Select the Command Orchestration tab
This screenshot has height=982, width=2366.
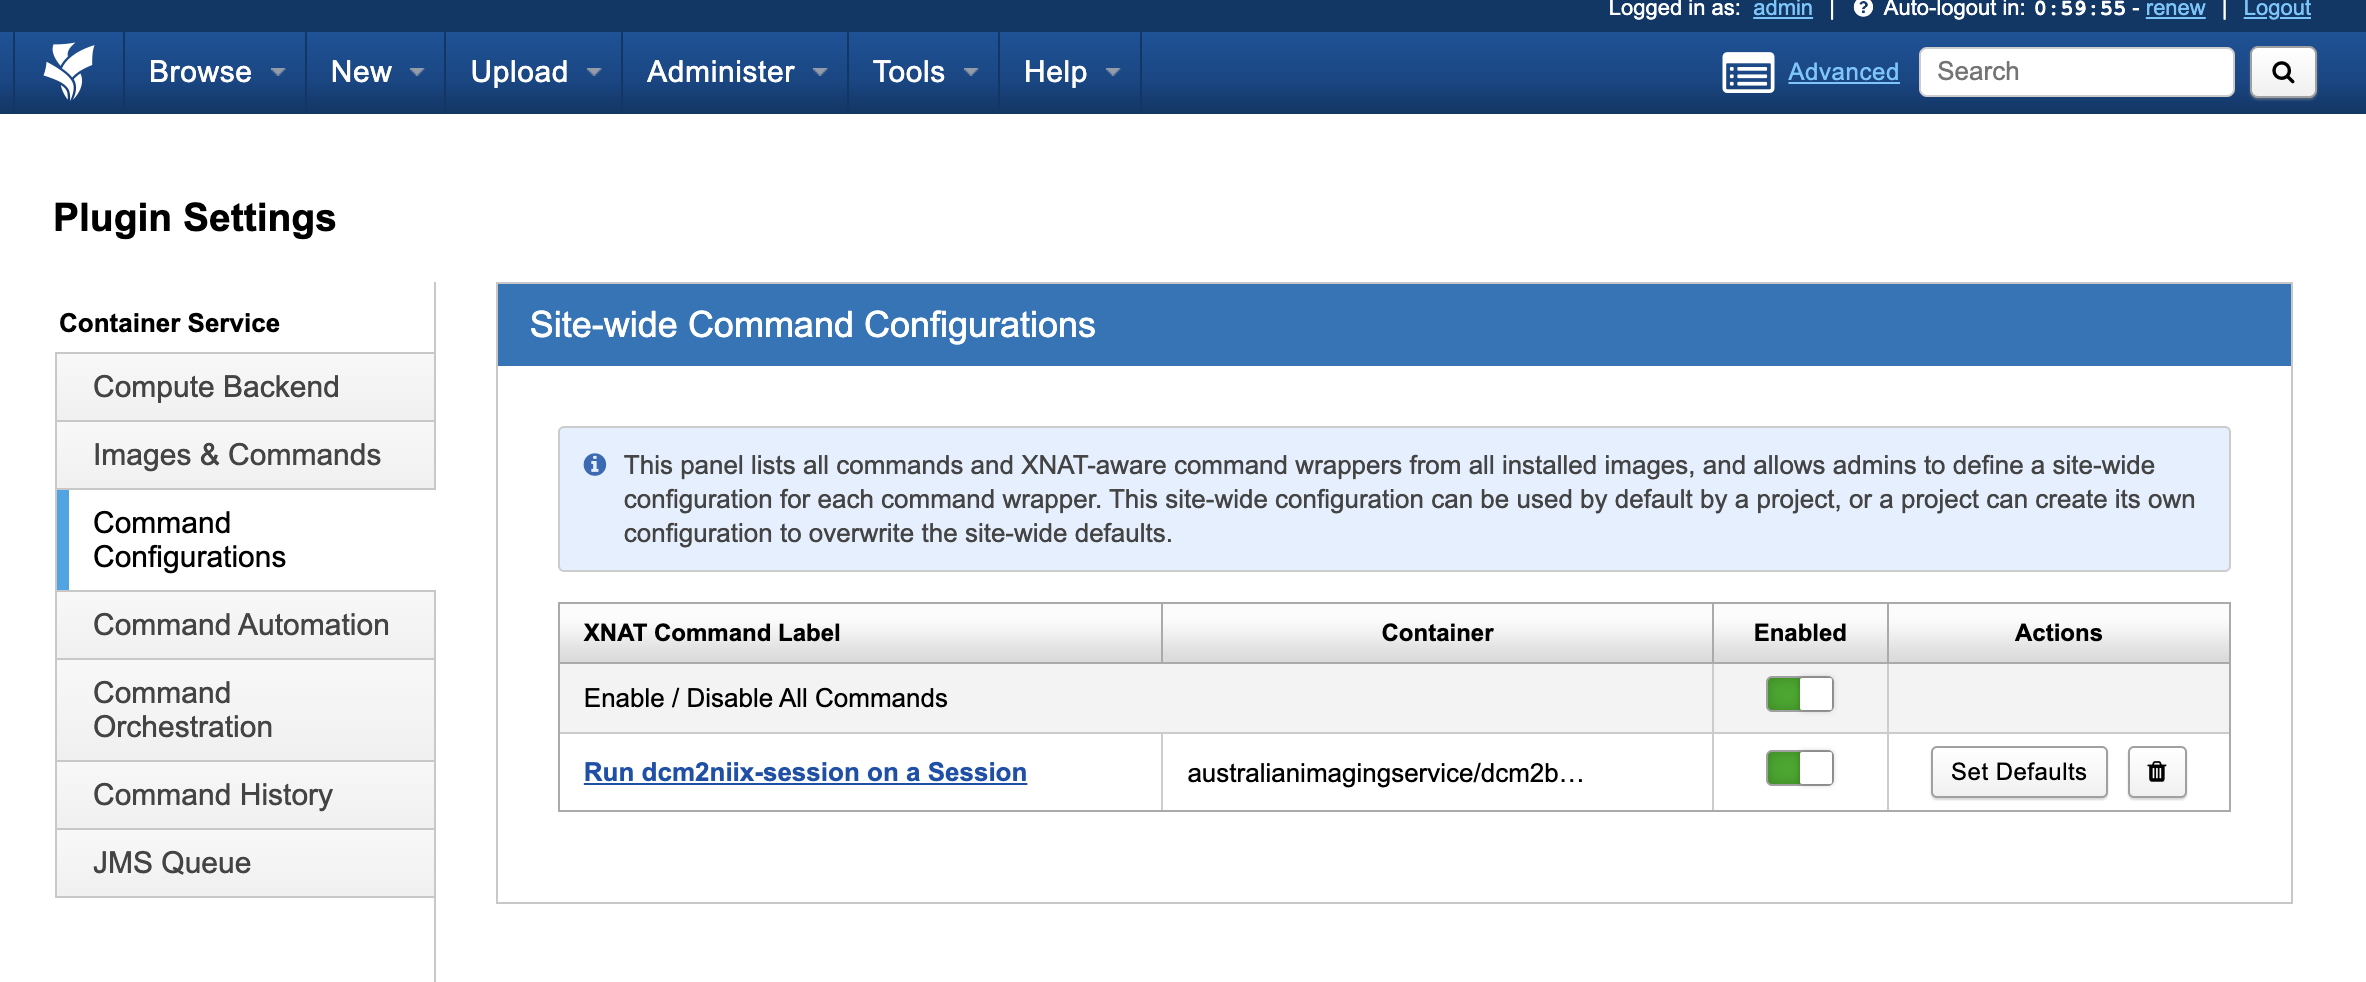(x=246, y=710)
